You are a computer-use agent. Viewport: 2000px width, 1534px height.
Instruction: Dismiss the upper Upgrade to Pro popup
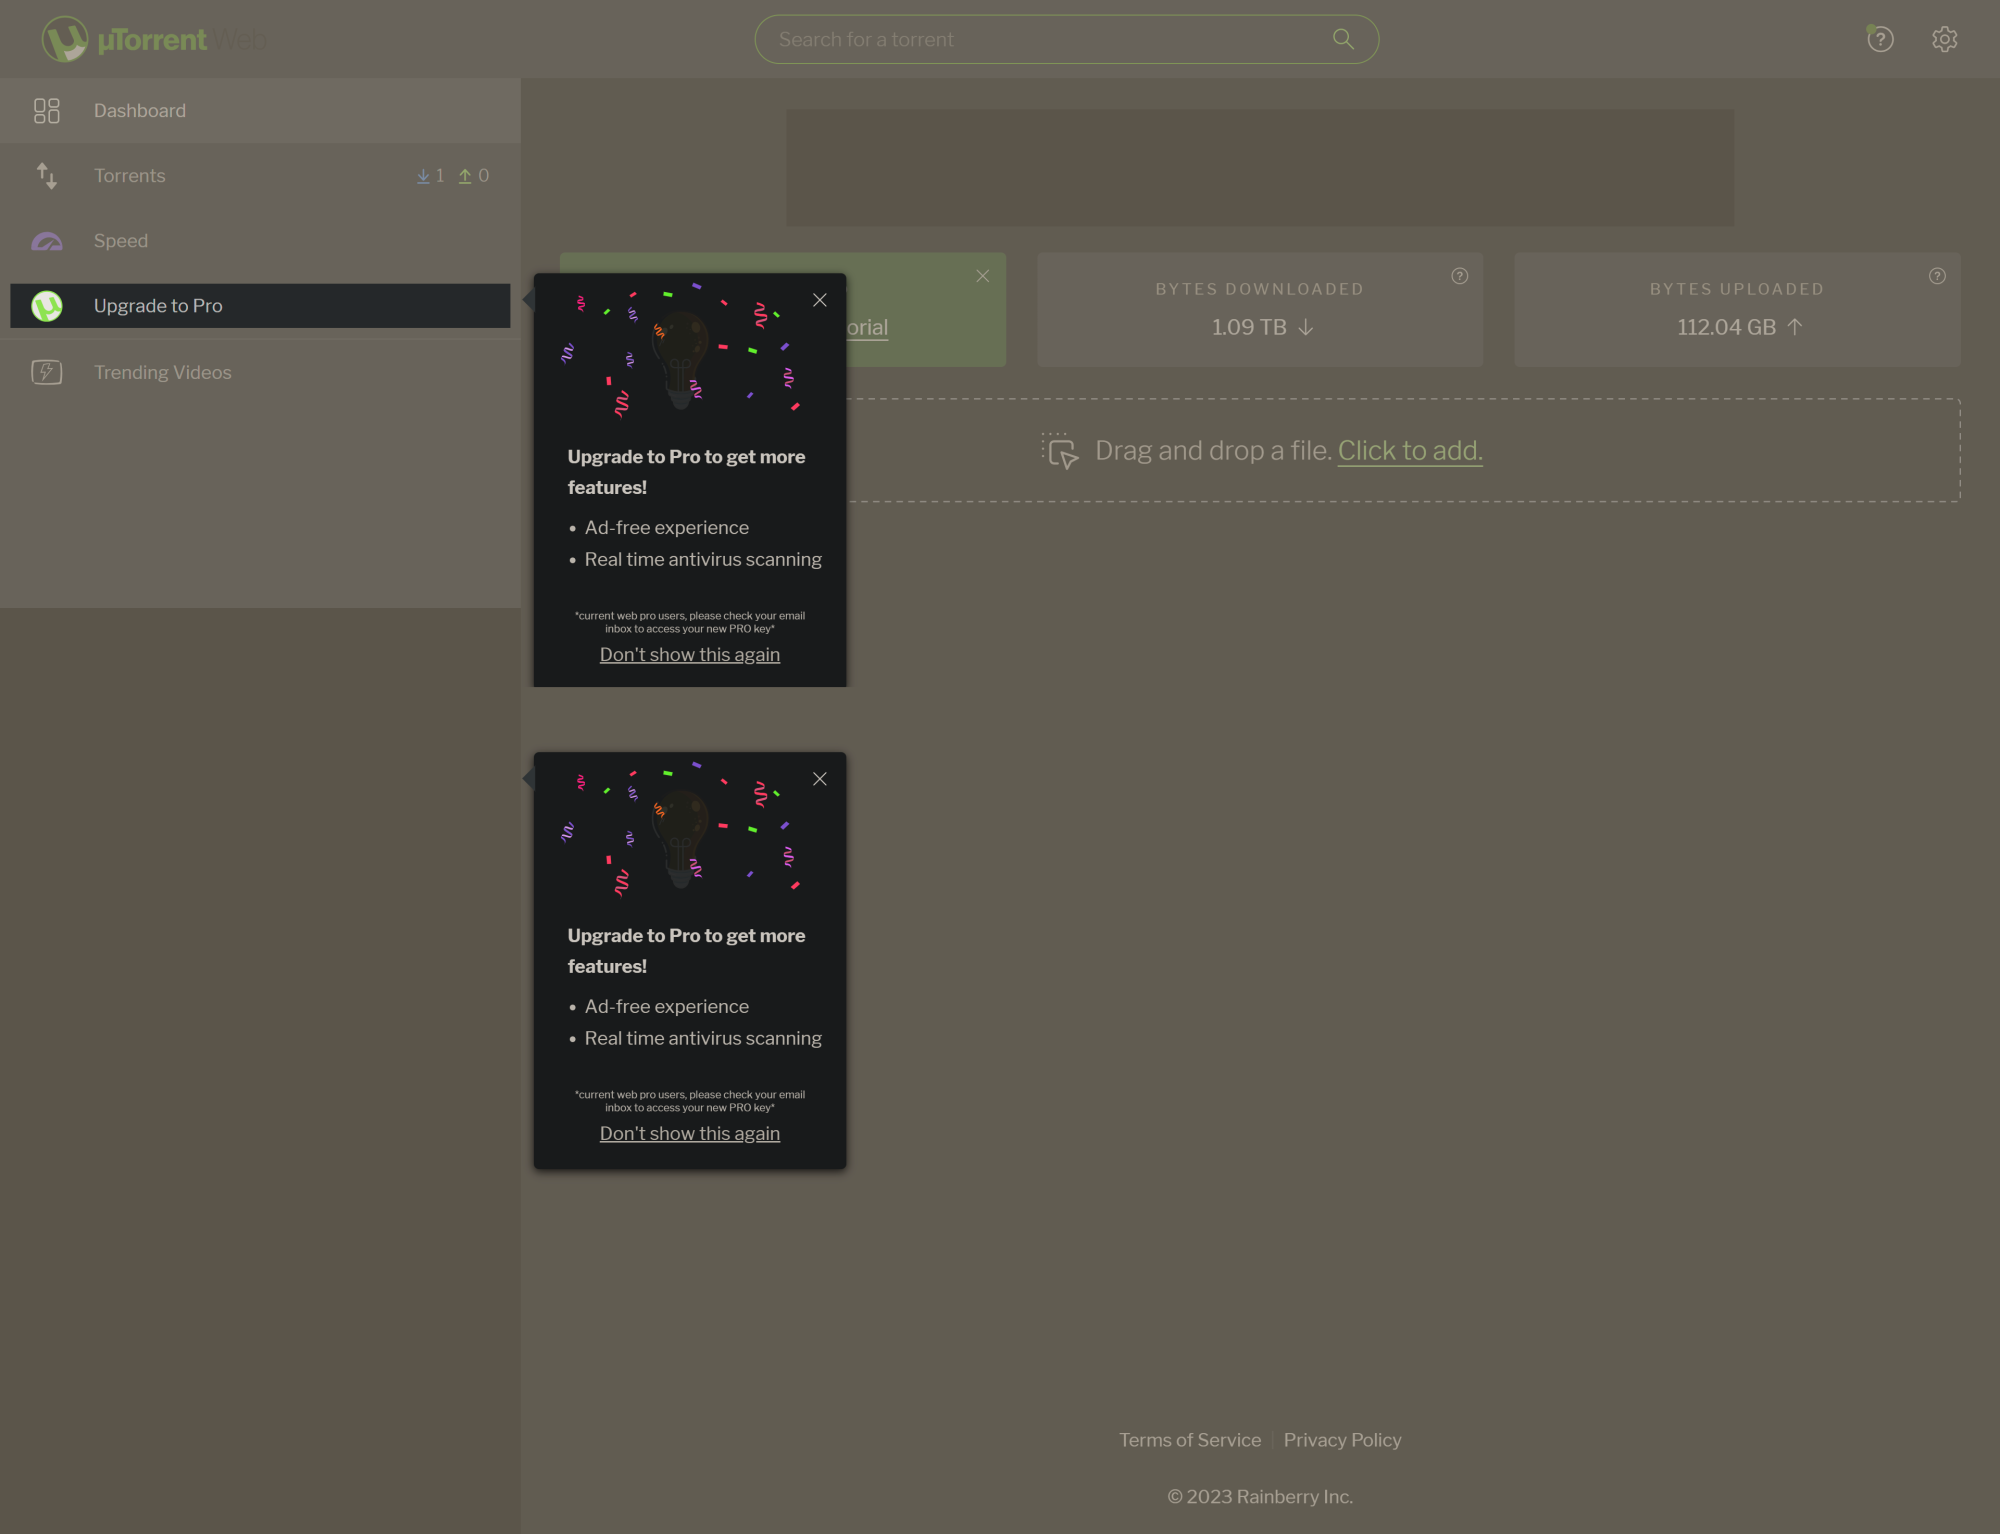(x=820, y=299)
